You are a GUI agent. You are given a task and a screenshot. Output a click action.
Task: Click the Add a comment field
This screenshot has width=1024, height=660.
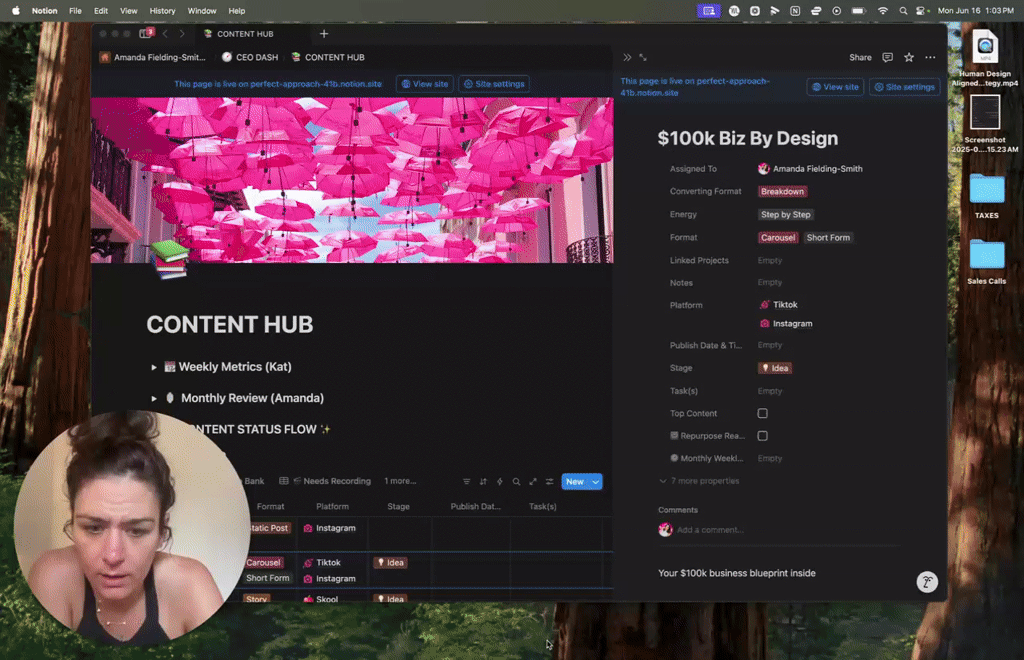710,530
